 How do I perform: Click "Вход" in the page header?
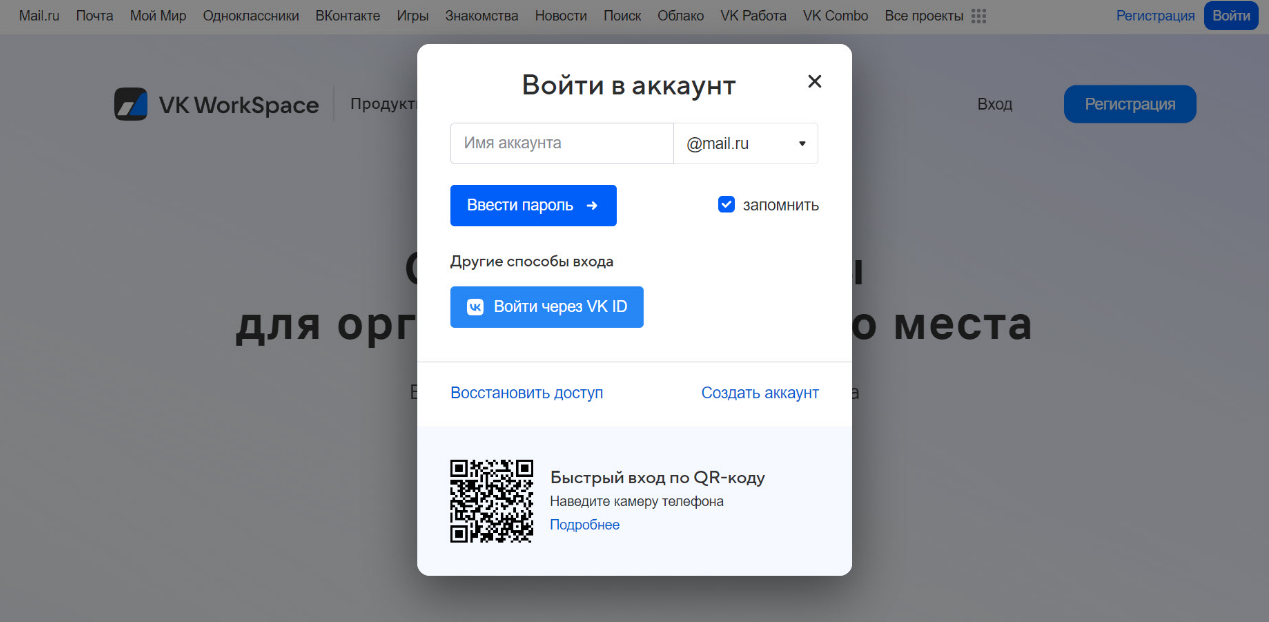(994, 104)
